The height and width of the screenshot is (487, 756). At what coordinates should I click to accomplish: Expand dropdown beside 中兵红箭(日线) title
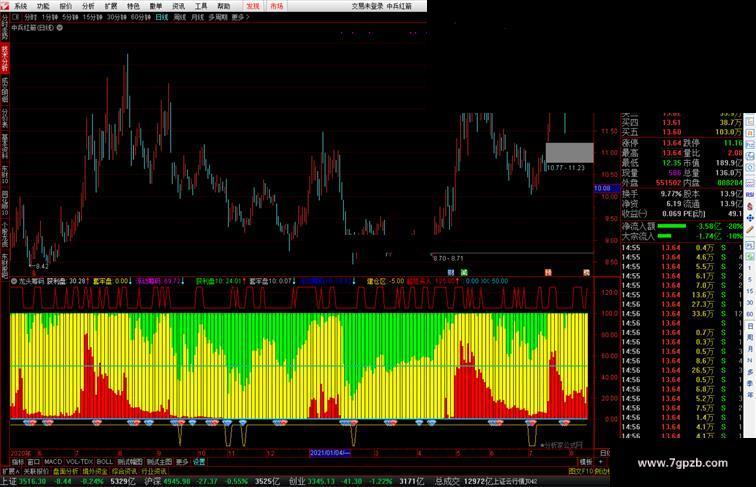[x=60, y=28]
